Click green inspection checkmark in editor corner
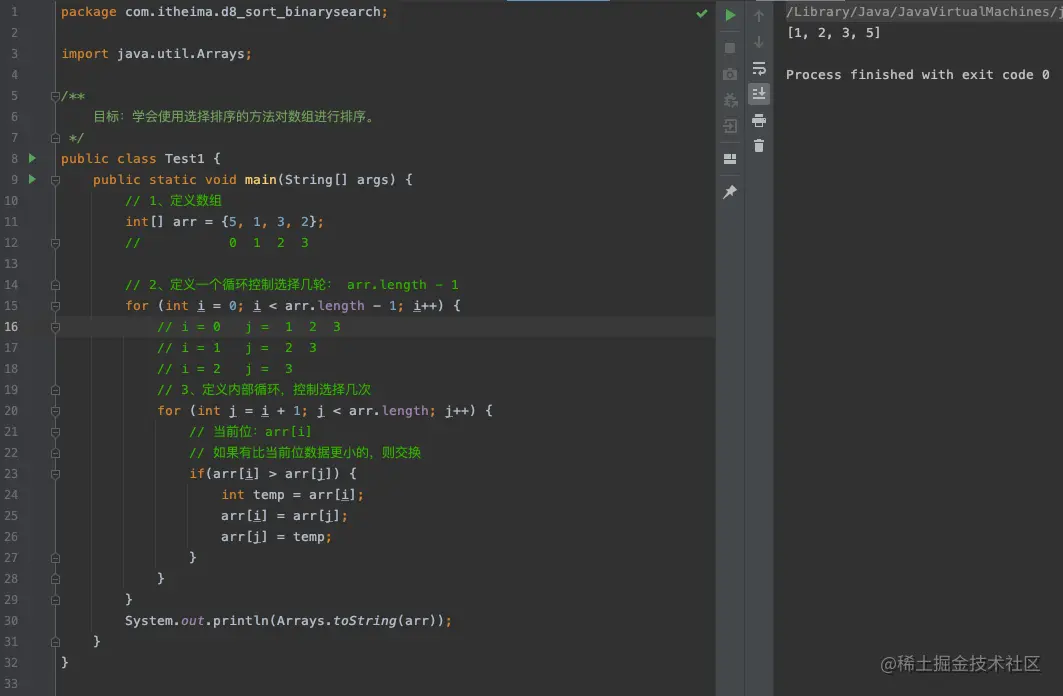Viewport: 1063px width, 696px height. click(702, 13)
